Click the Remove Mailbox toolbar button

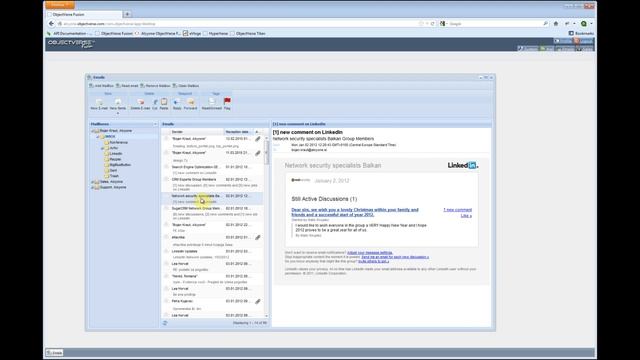tap(155, 86)
